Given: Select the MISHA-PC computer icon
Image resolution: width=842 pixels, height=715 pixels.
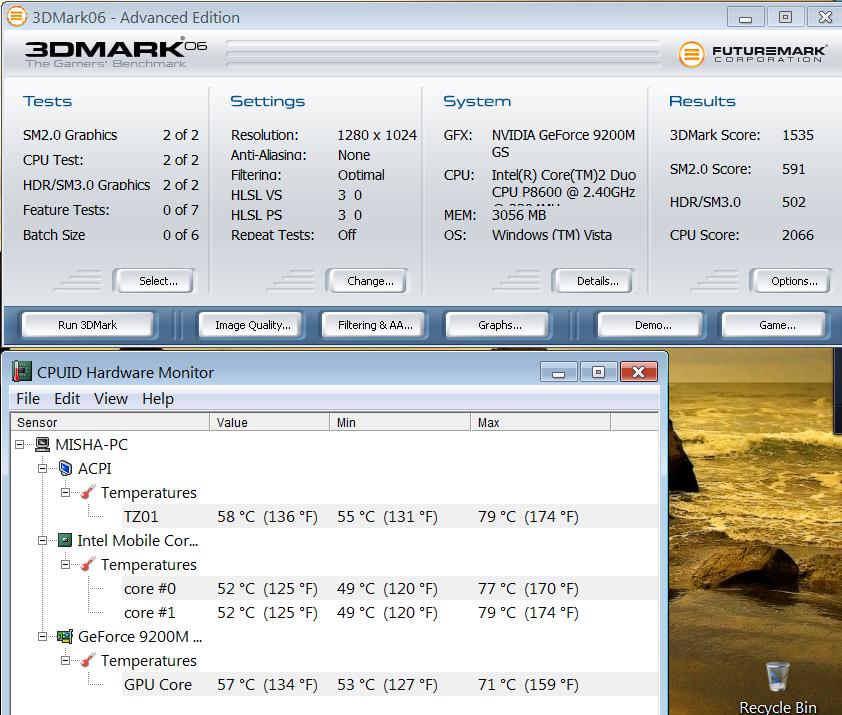Looking at the screenshot, I should pyautogui.click(x=42, y=444).
